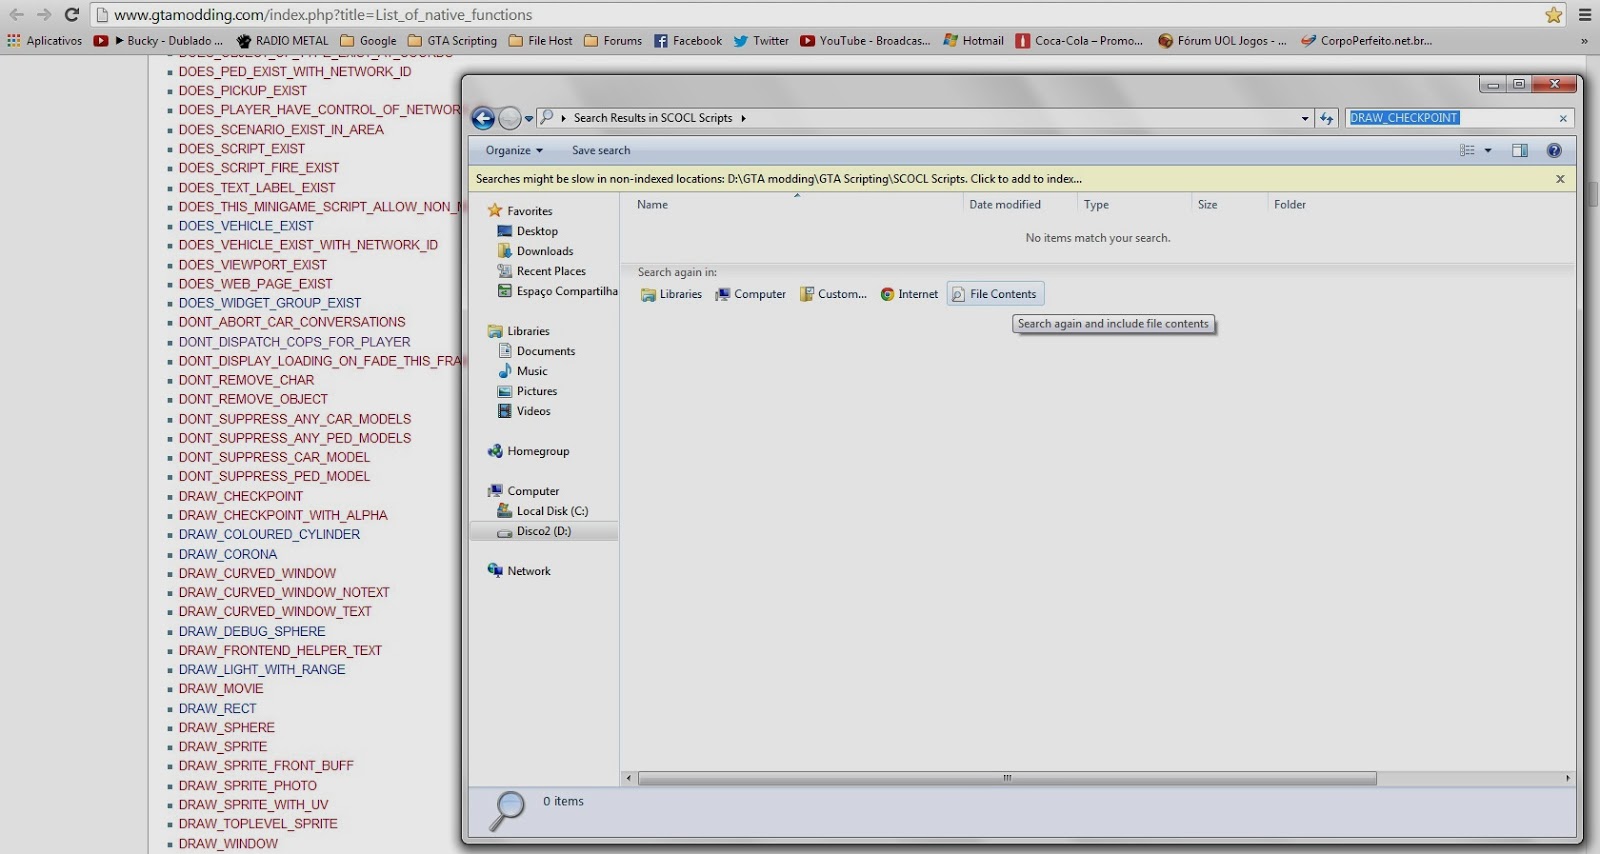Open Music library
1600x854 pixels.
tap(522, 371)
